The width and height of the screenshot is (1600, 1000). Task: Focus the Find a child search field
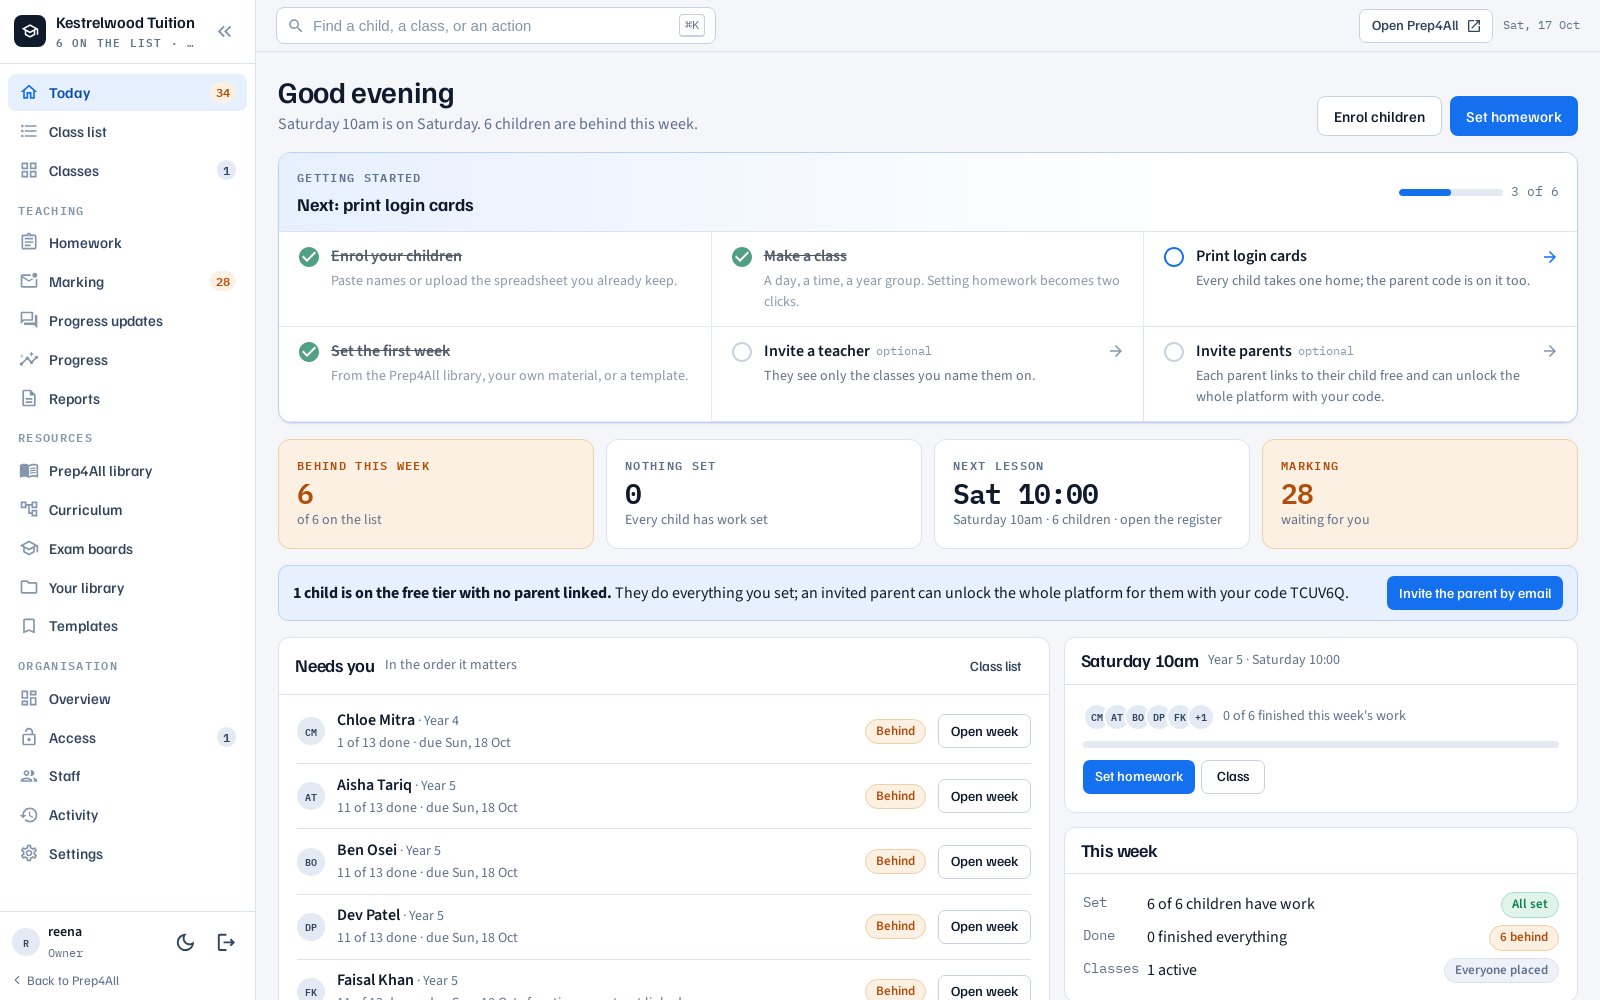point(496,26)
